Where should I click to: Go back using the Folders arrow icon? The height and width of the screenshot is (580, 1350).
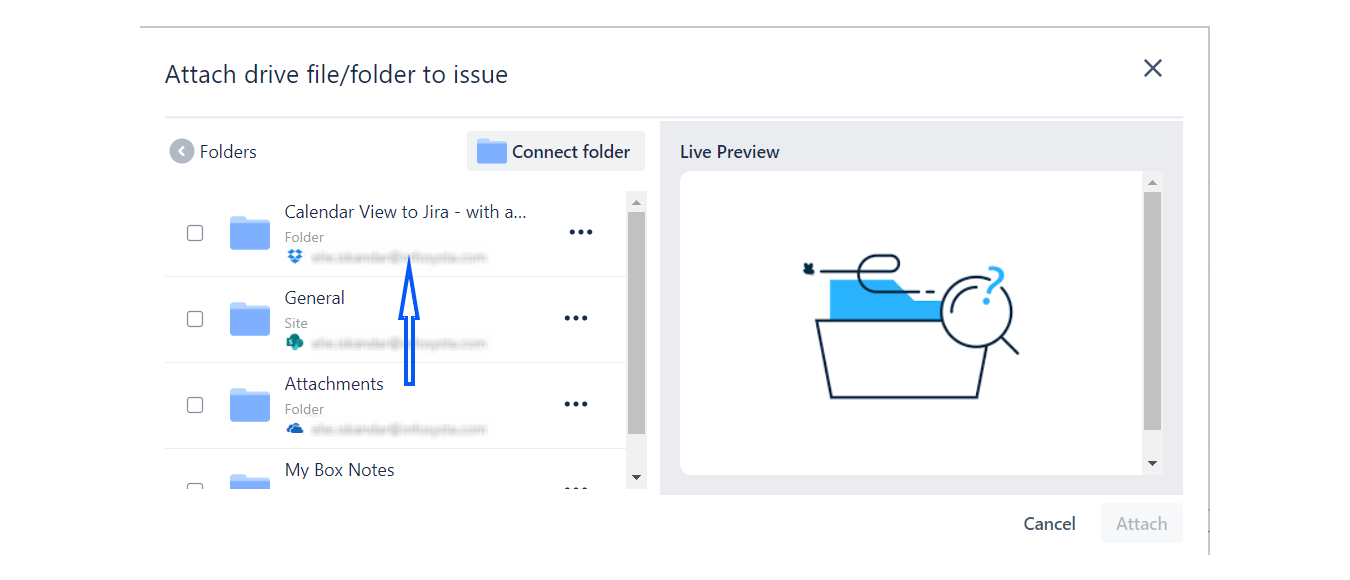click(181, 152)
